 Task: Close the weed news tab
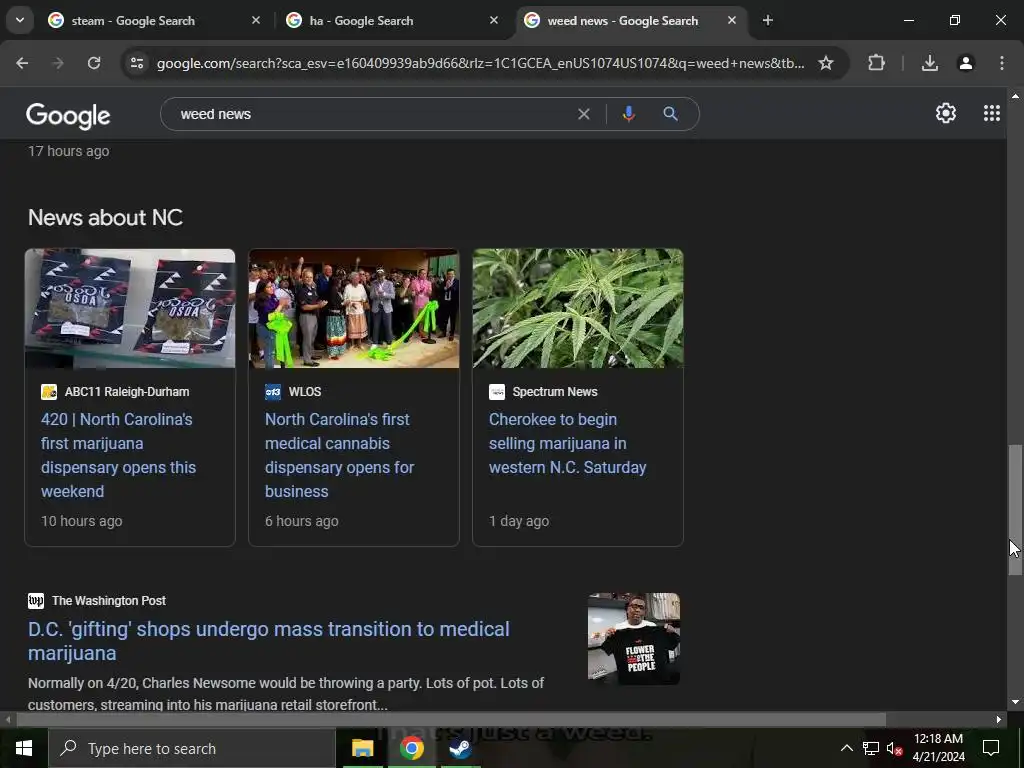(731, 21)
